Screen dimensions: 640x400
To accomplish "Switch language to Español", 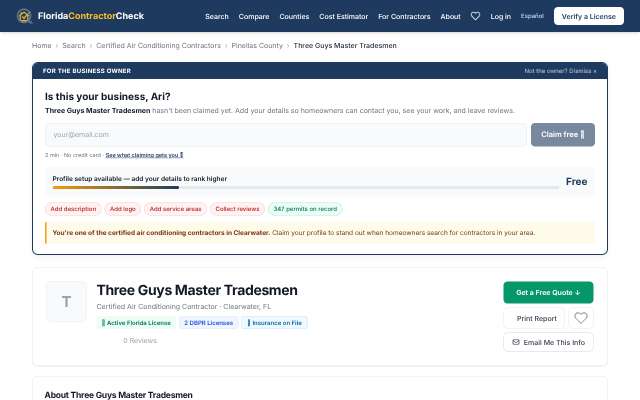I will (532, 16).
